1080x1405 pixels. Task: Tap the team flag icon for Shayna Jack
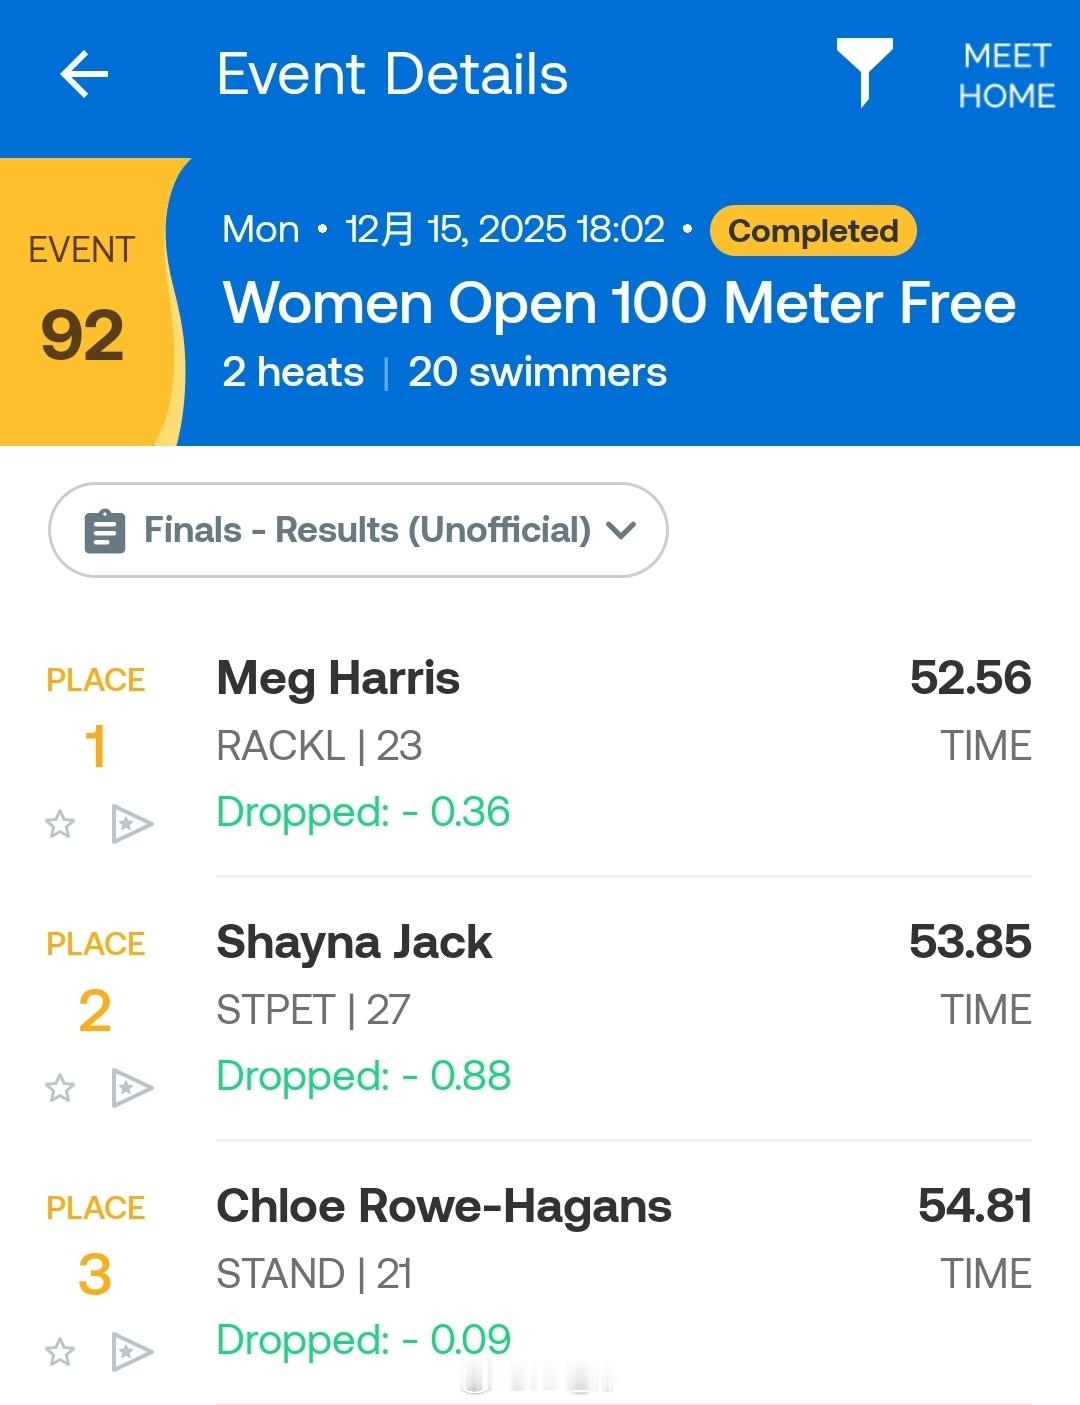tap(131, 1088)
